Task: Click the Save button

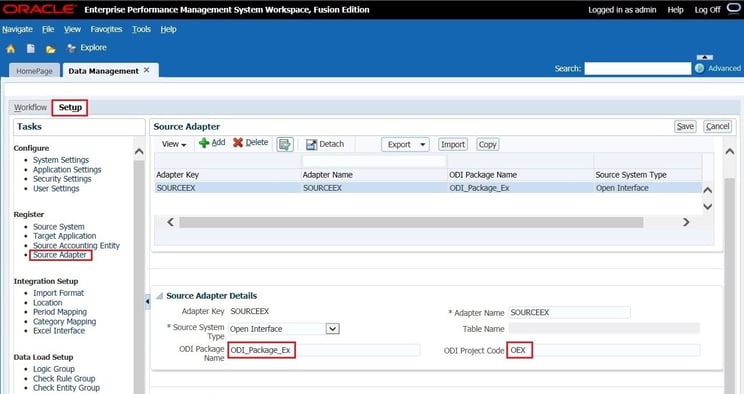Action: [x=685, y=126]
